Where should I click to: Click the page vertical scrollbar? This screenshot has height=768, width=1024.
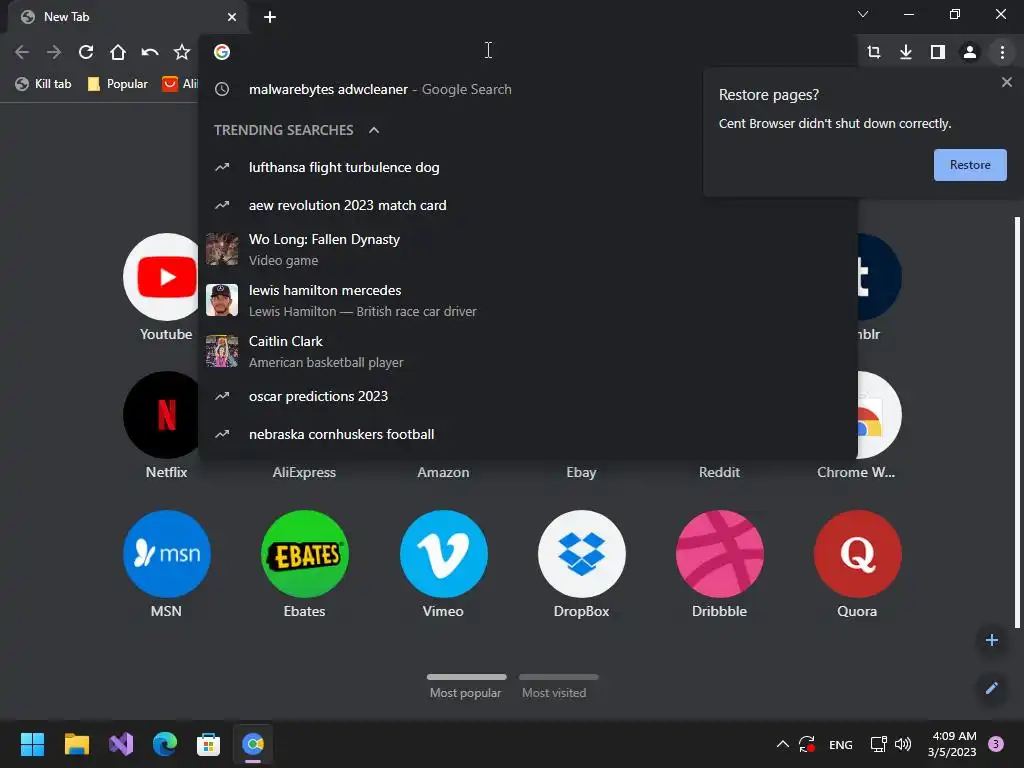coord(1017,423)
